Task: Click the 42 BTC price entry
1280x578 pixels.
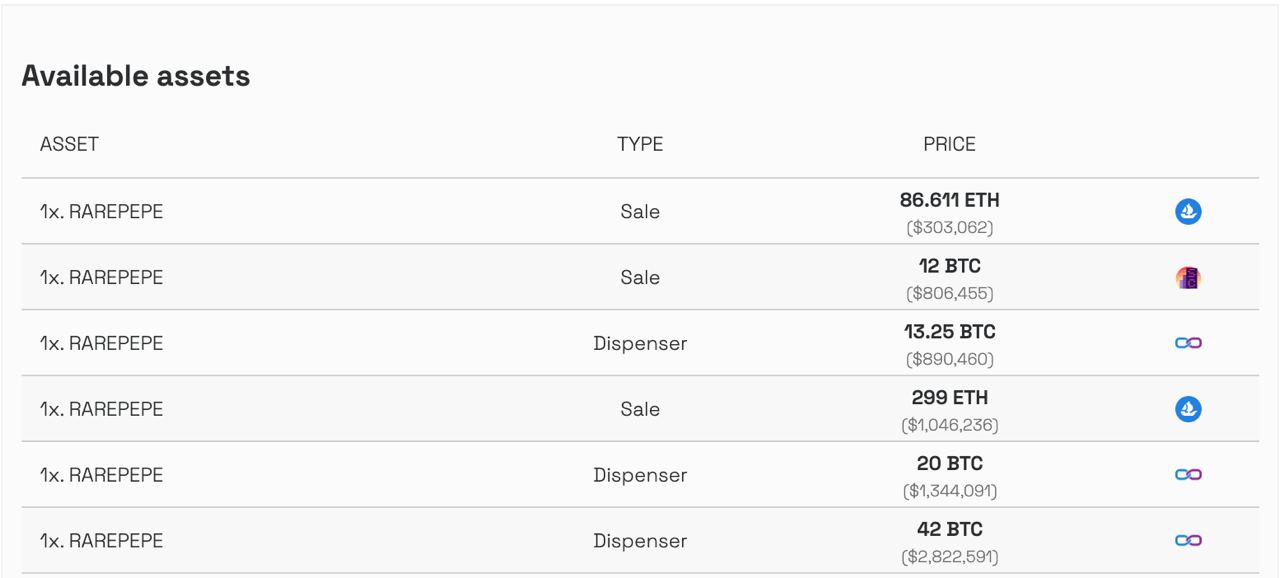Action: point(950,530)
